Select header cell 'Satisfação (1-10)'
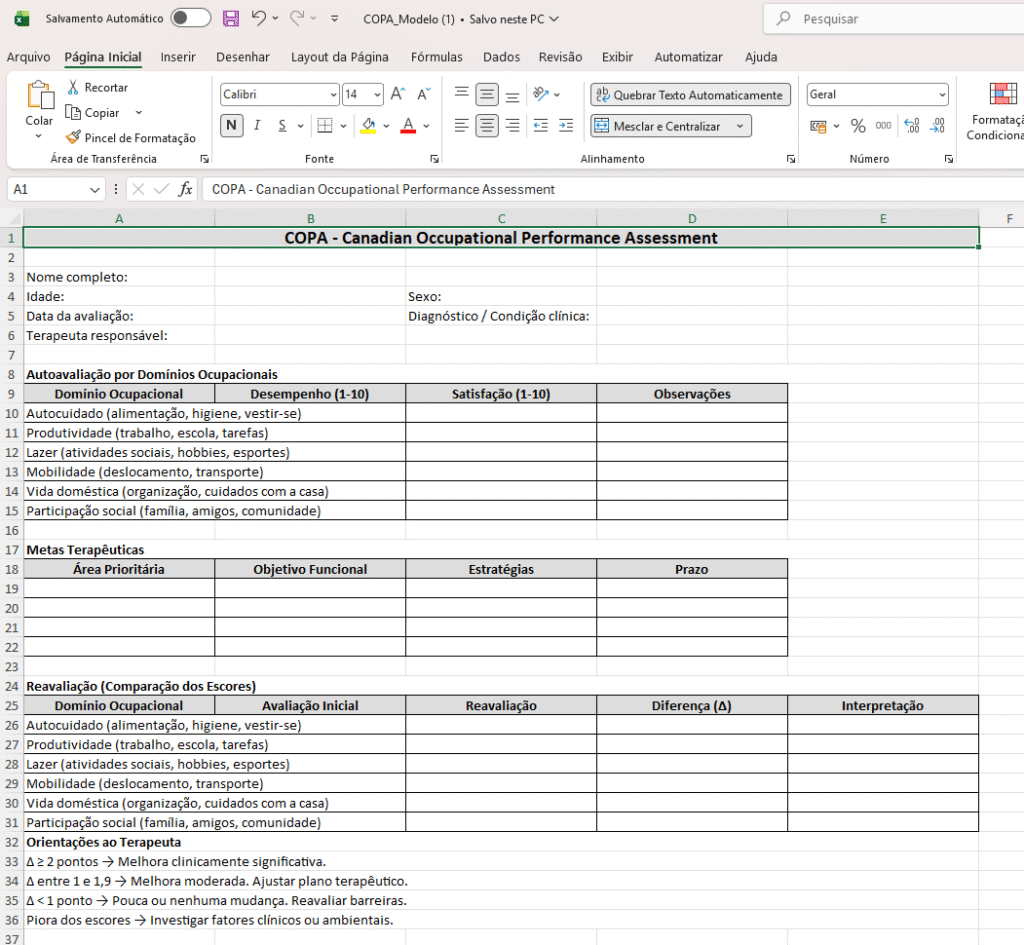Screen dimensions: 1024x945 click(x=501, y=394)
